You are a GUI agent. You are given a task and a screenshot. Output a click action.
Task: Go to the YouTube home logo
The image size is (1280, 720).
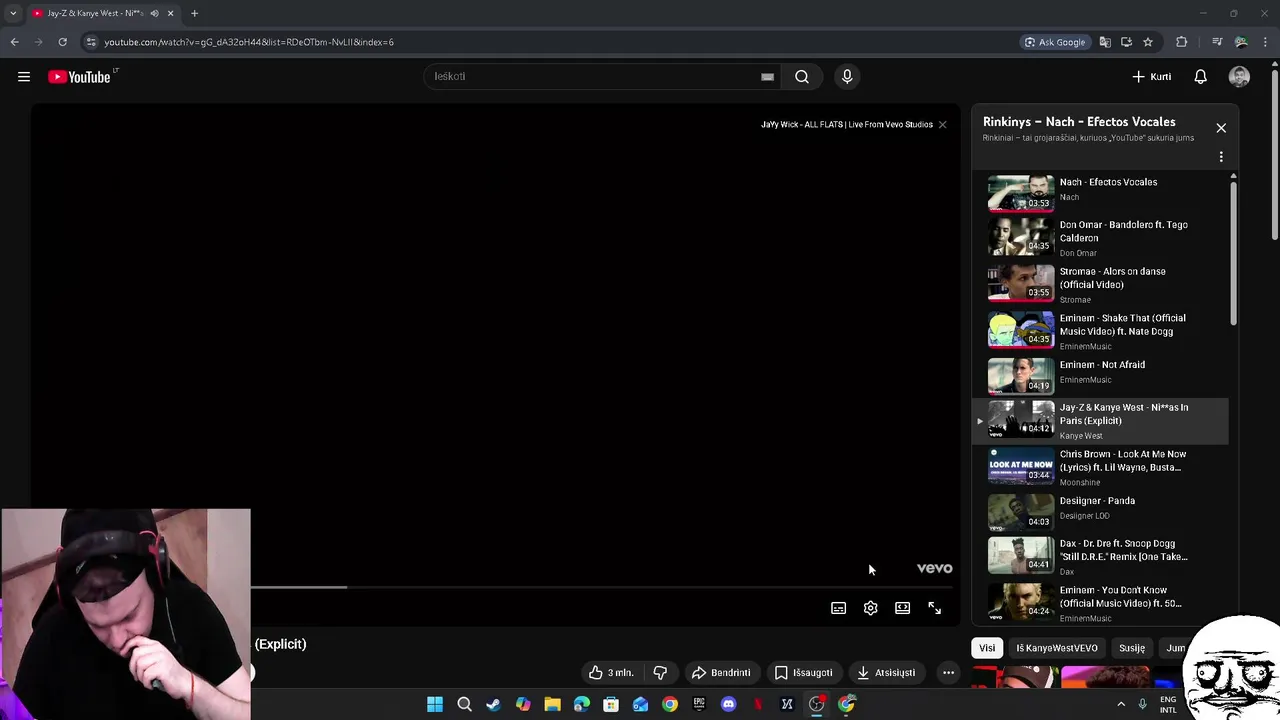coord(80,77)
